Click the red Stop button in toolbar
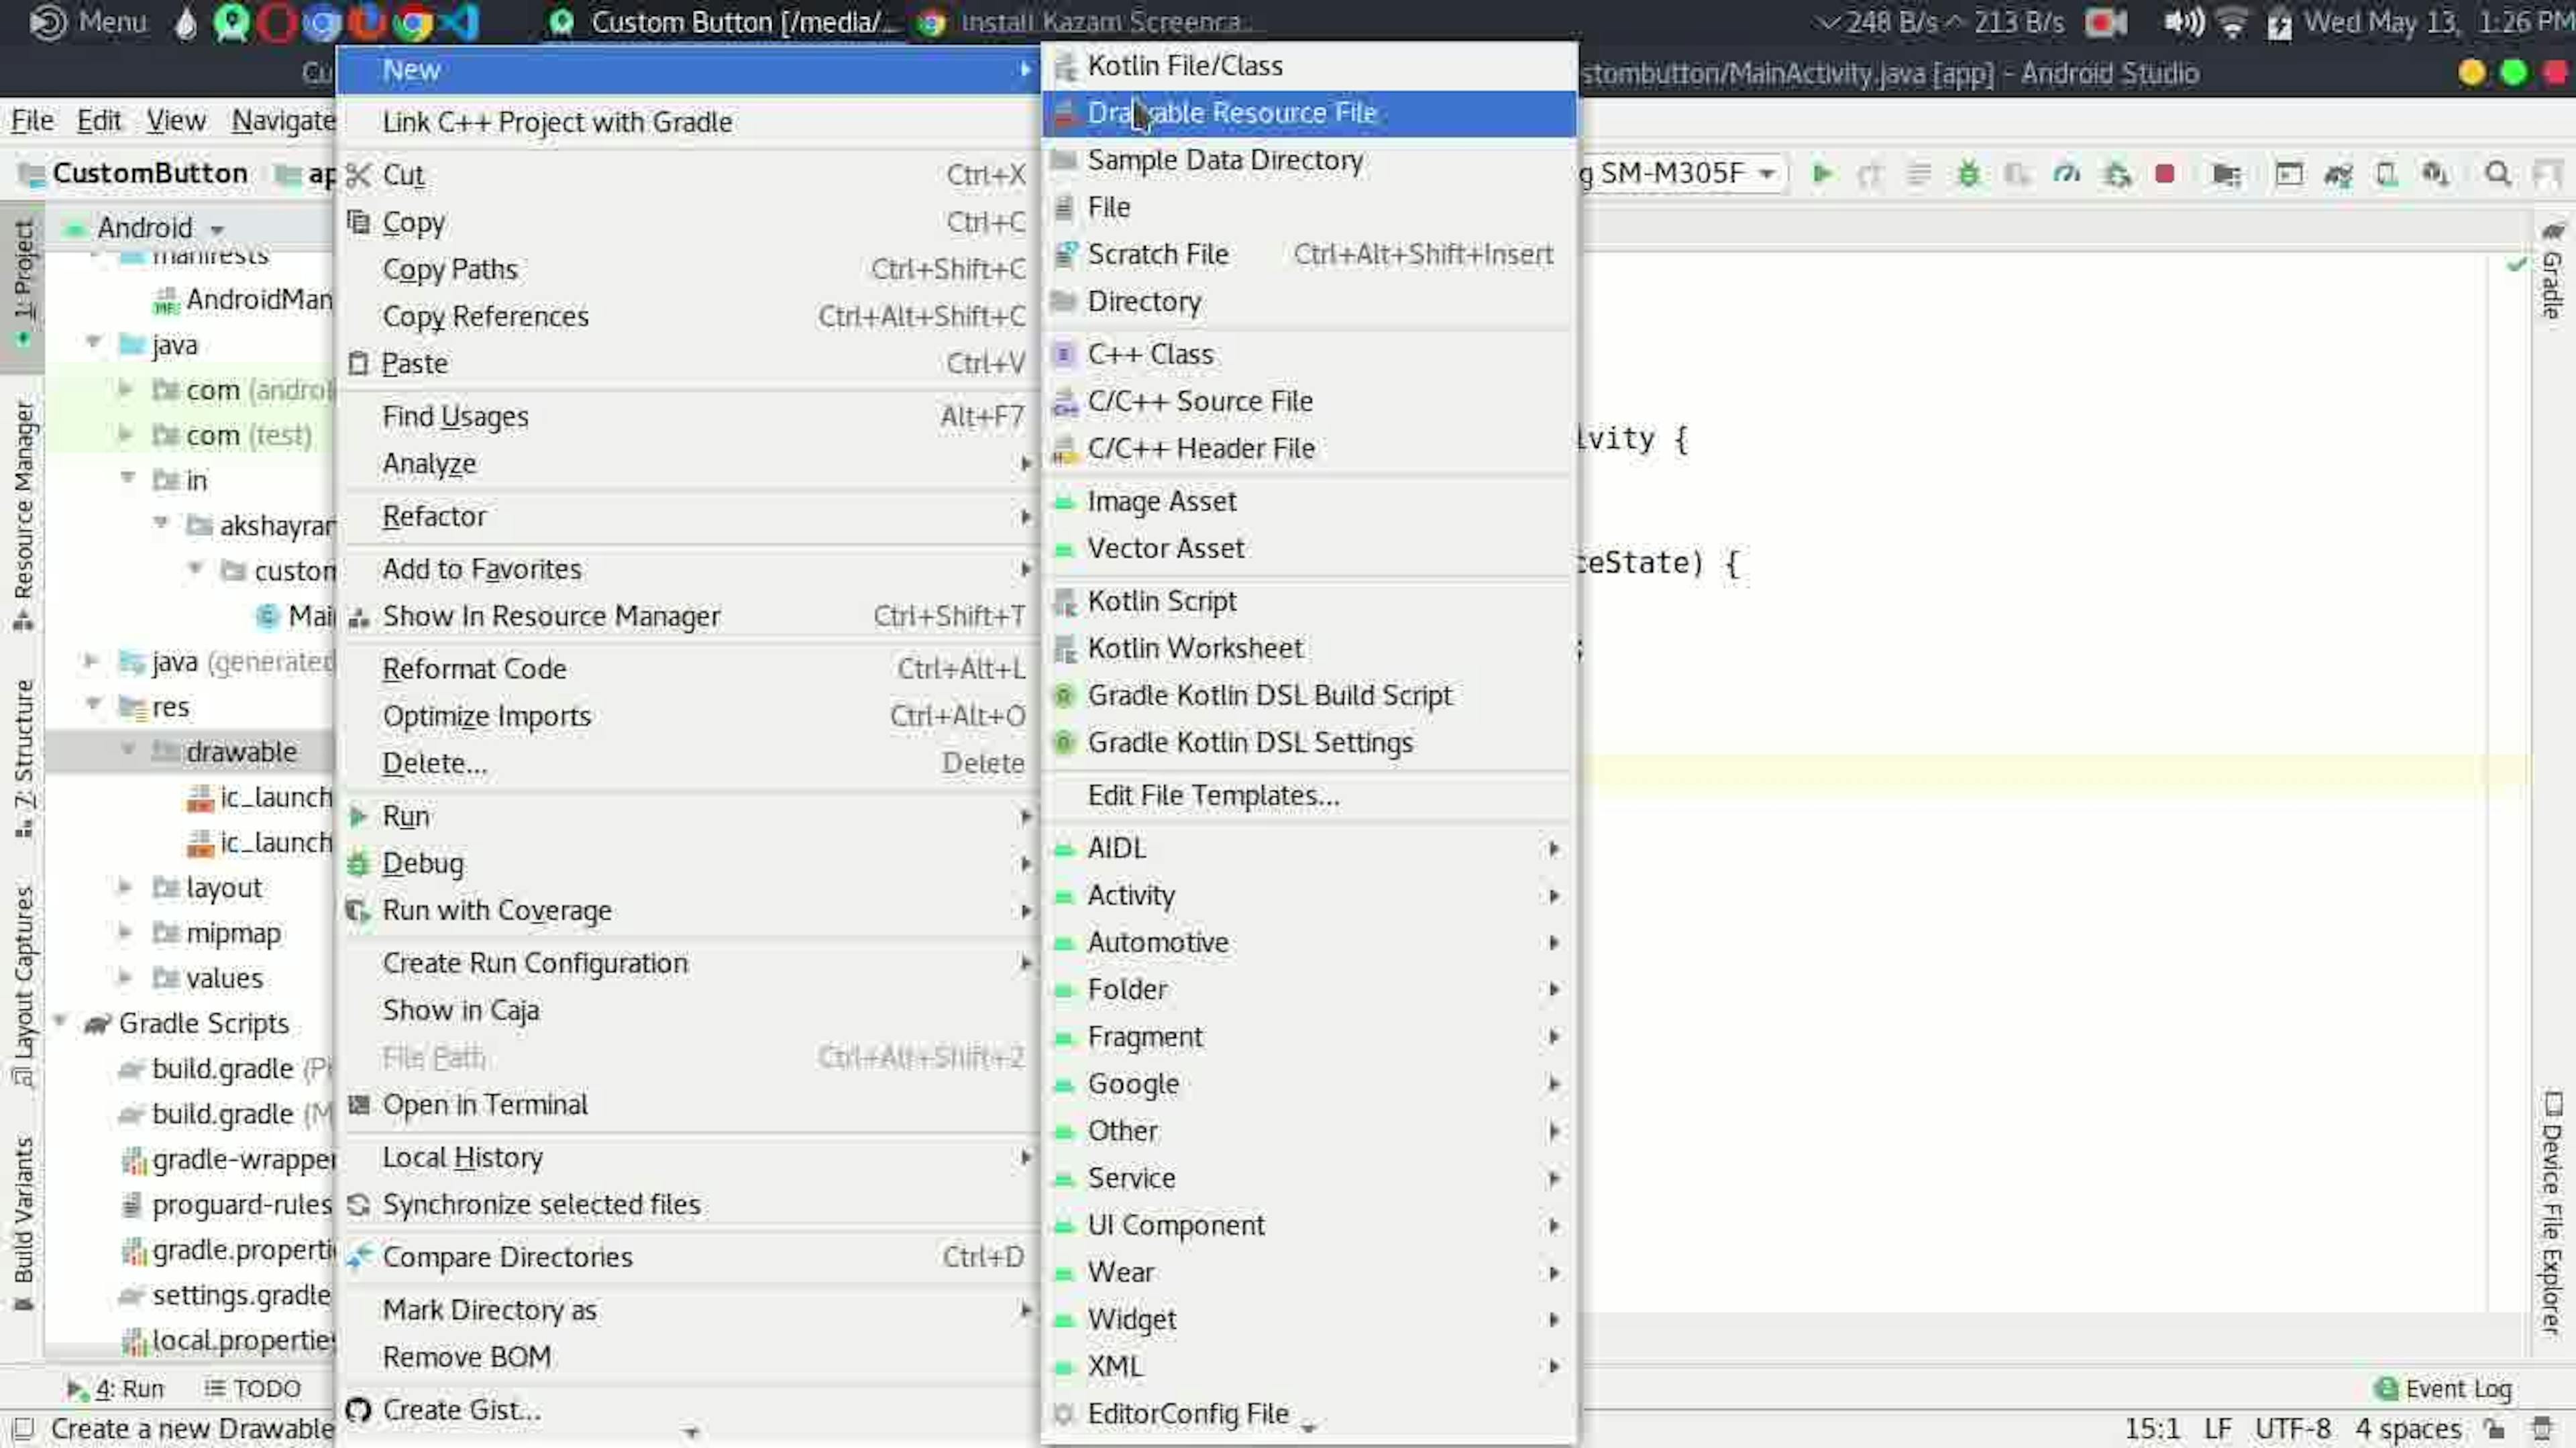 pos(2165,174)
